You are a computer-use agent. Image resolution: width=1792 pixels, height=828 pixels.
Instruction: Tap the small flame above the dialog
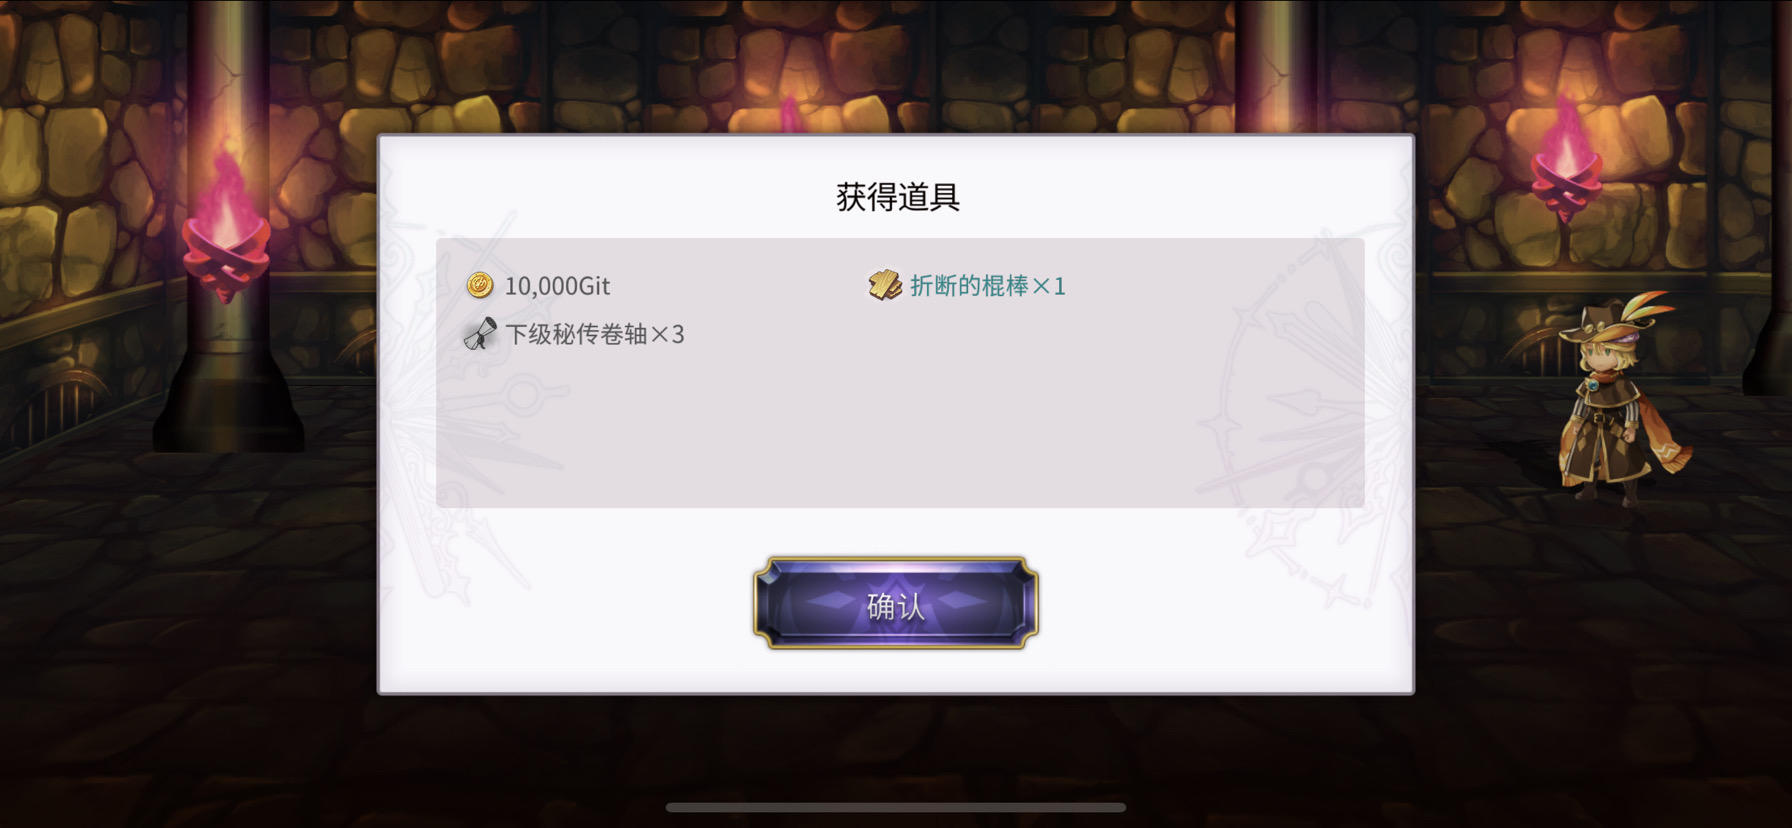789,114
